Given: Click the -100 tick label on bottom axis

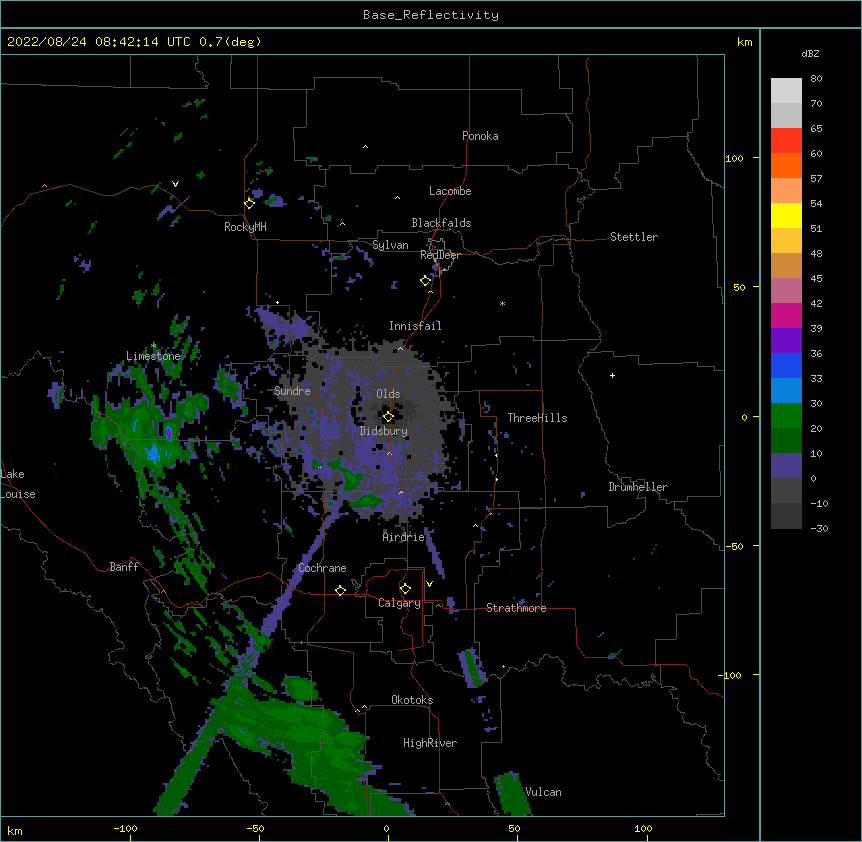Looking at the screenshot, I should 126,828.
